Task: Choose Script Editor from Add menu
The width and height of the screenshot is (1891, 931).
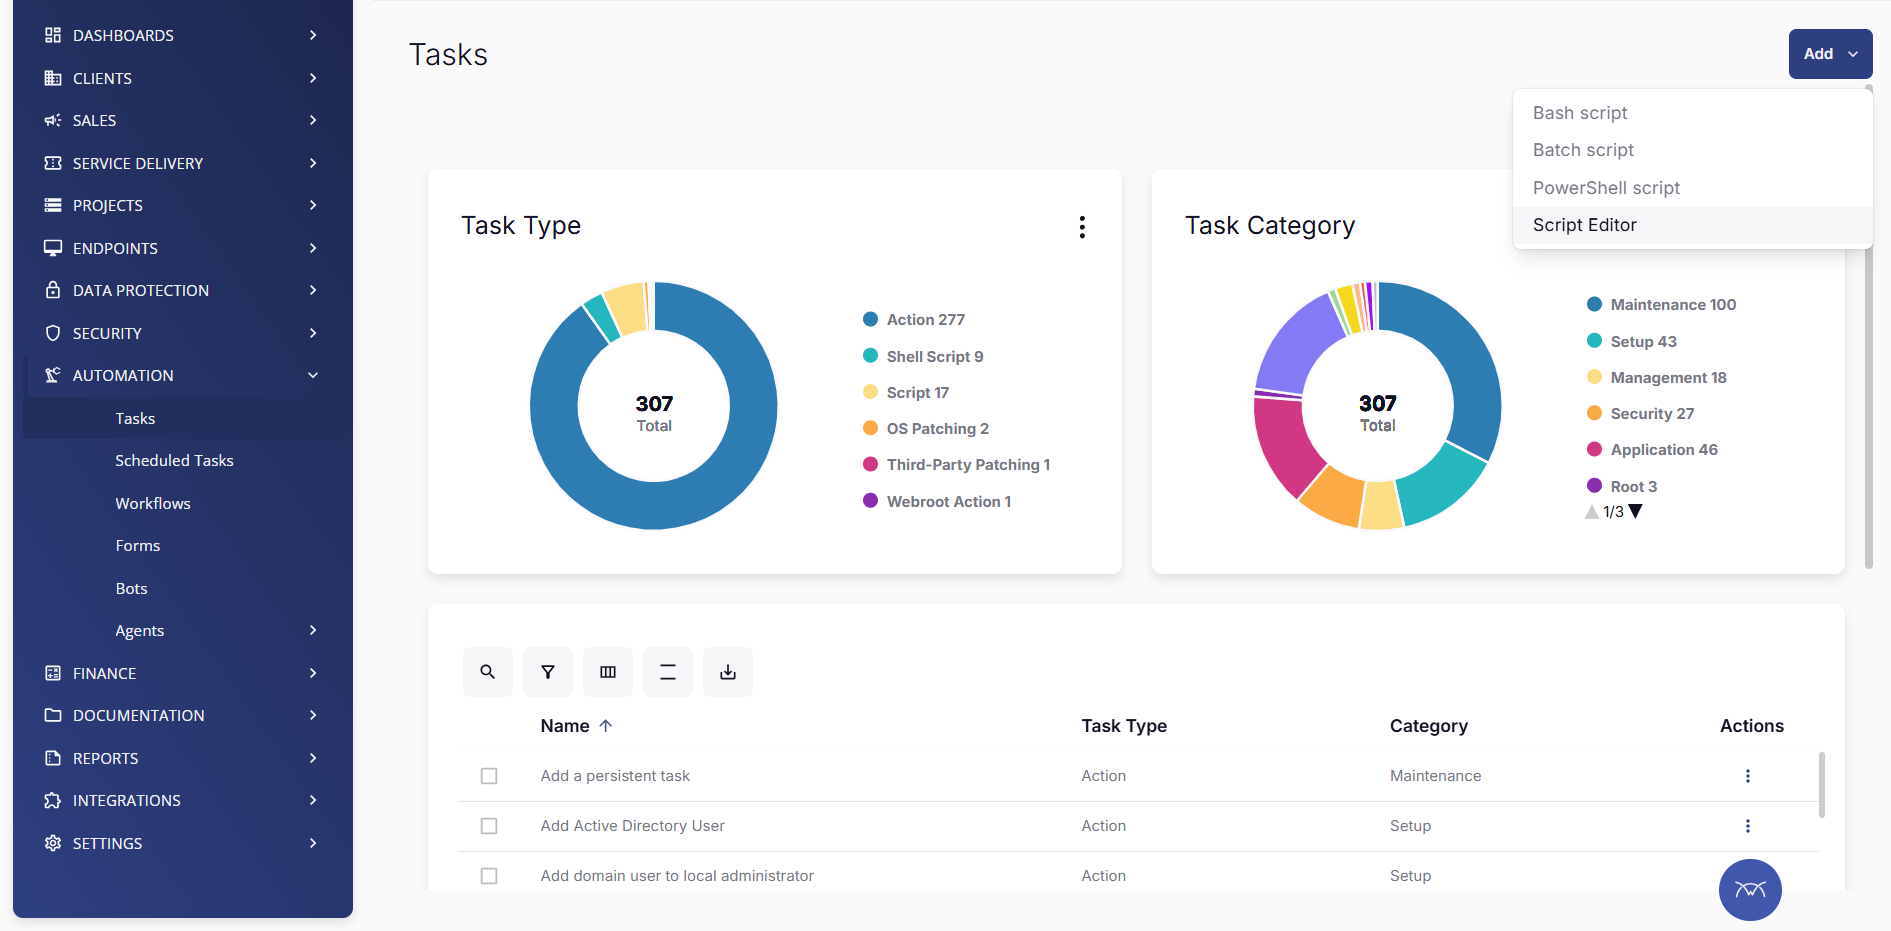Action: click(1692, 225)
